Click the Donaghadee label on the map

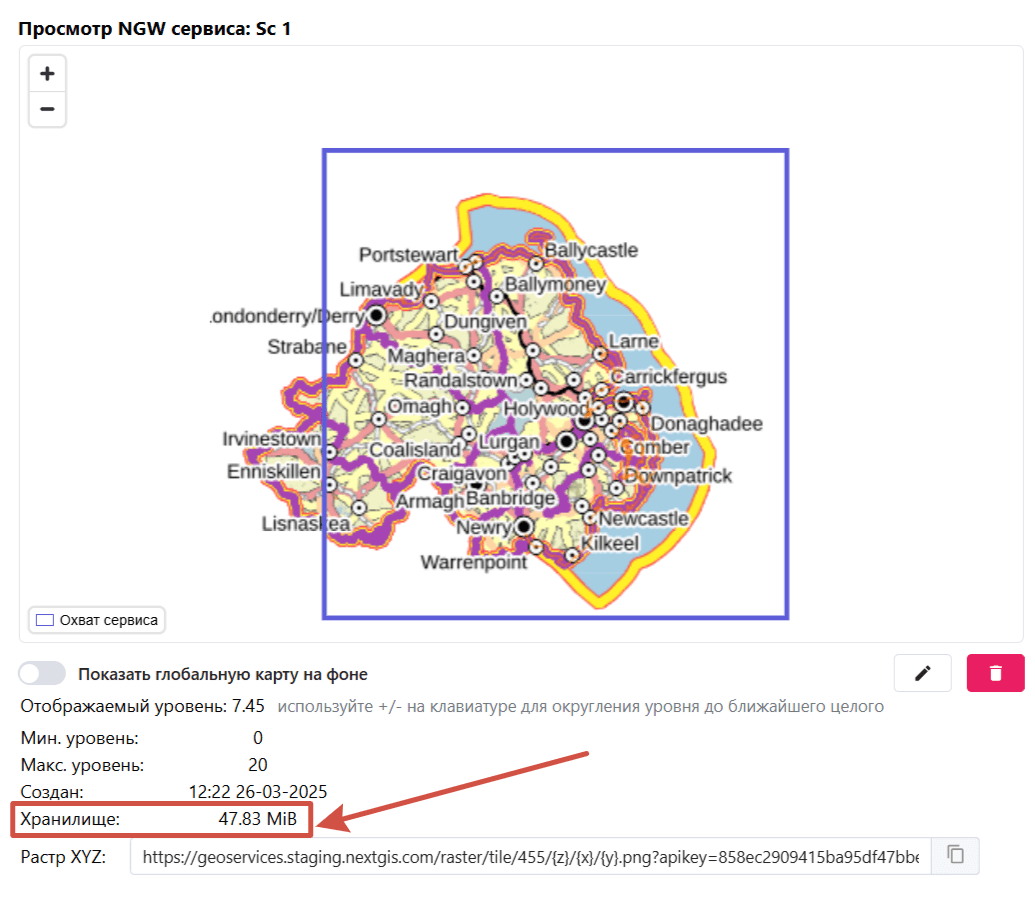click(706, 424)
